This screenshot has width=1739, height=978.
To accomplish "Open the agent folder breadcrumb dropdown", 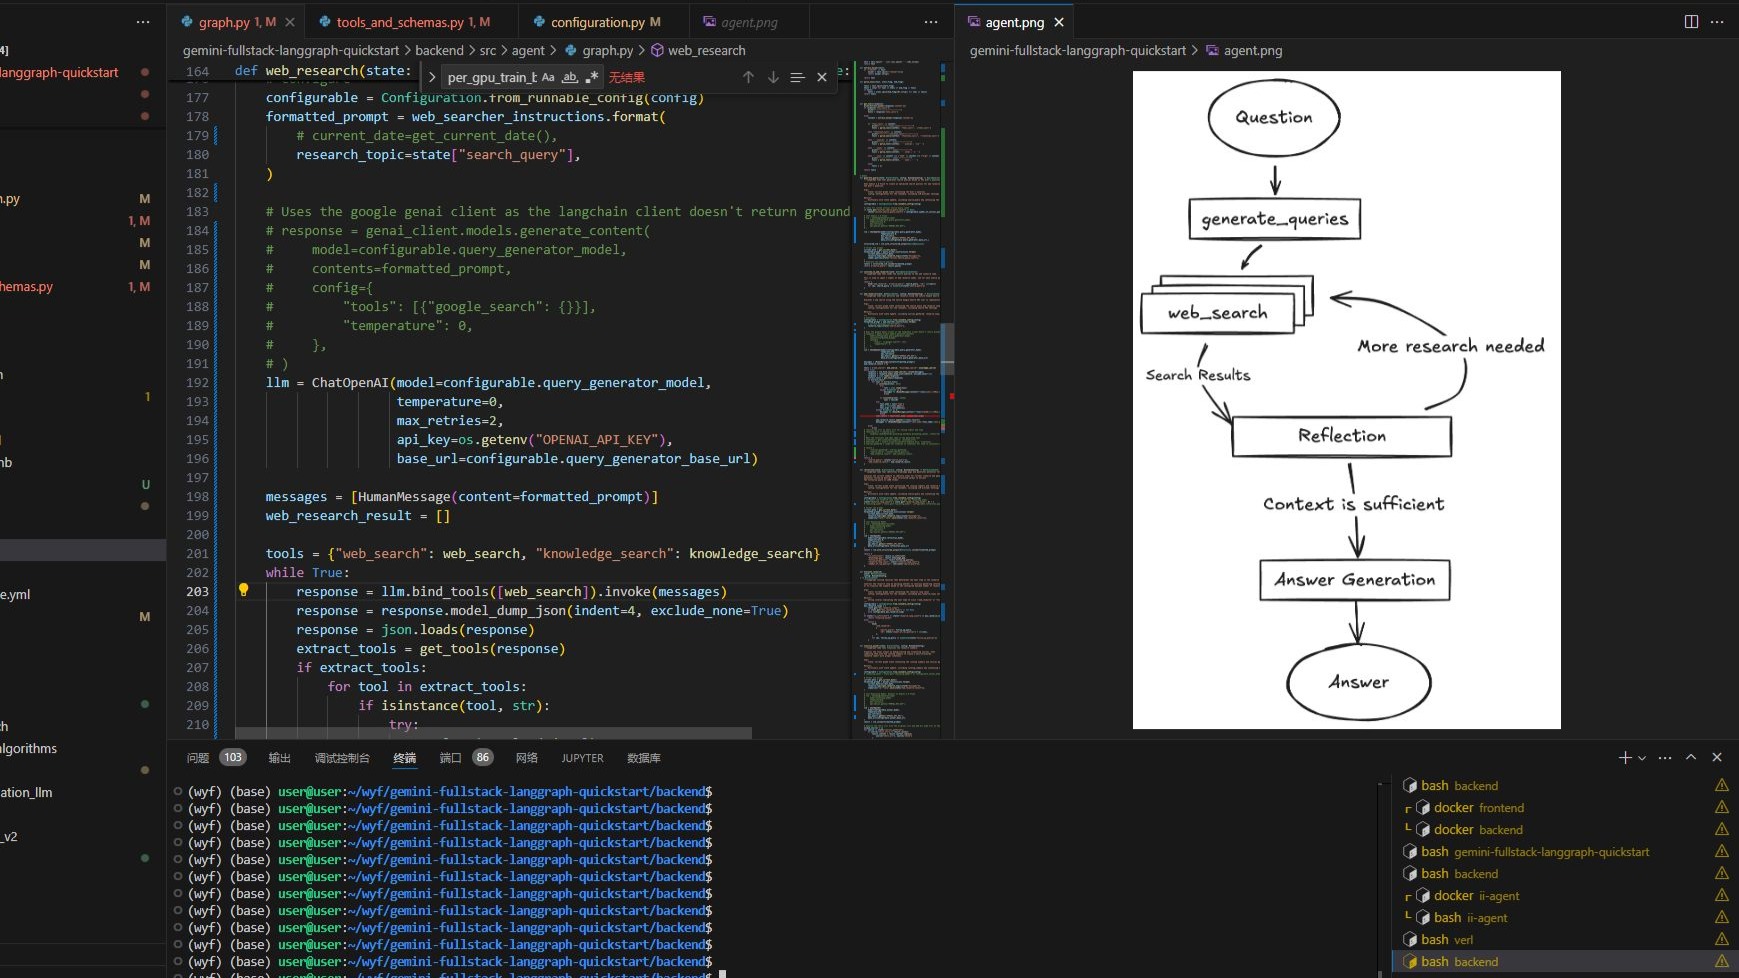I will pyautogui.click(x=528, y=50).
